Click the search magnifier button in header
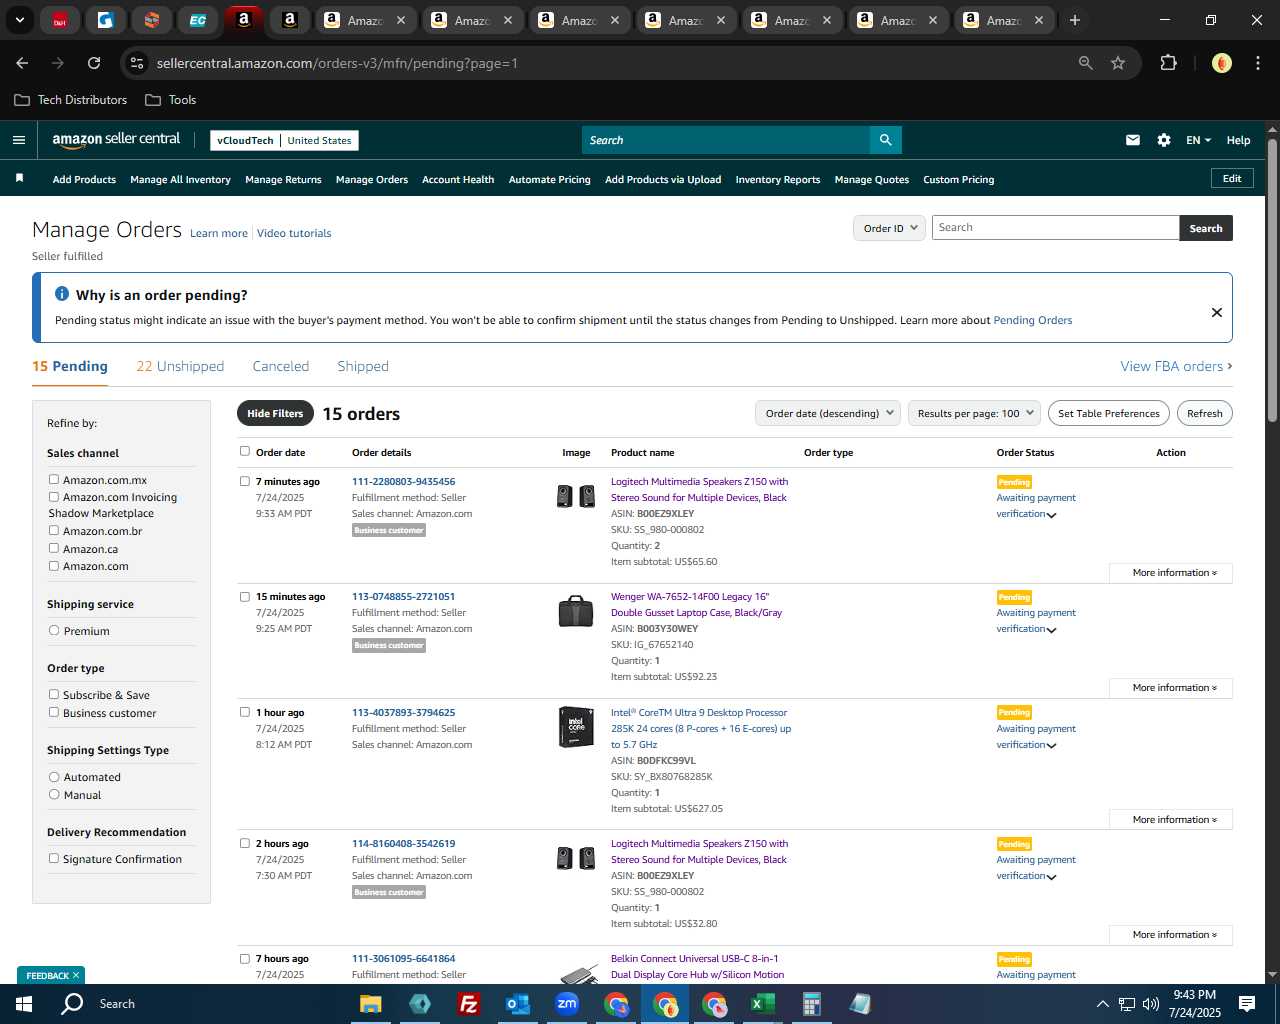 click(x=885, y=140)
